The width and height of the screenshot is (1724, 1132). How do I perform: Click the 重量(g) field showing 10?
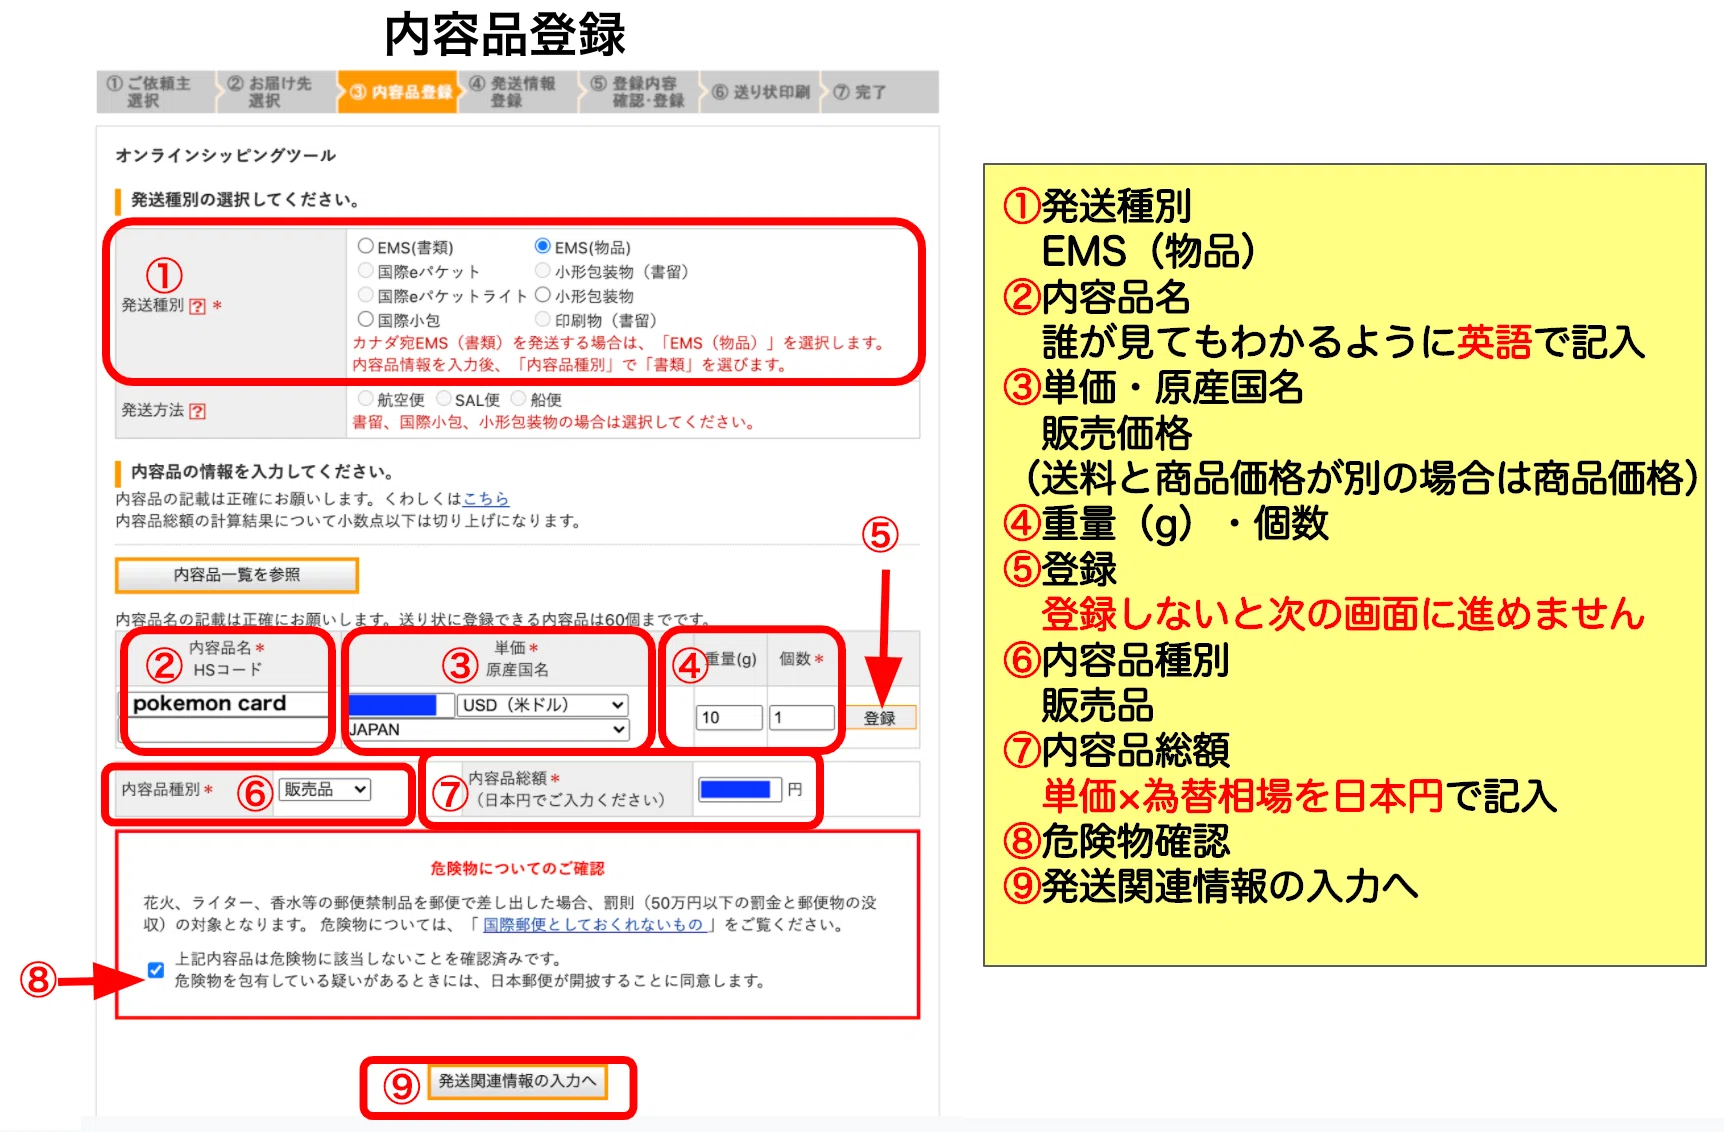point(729,718)
